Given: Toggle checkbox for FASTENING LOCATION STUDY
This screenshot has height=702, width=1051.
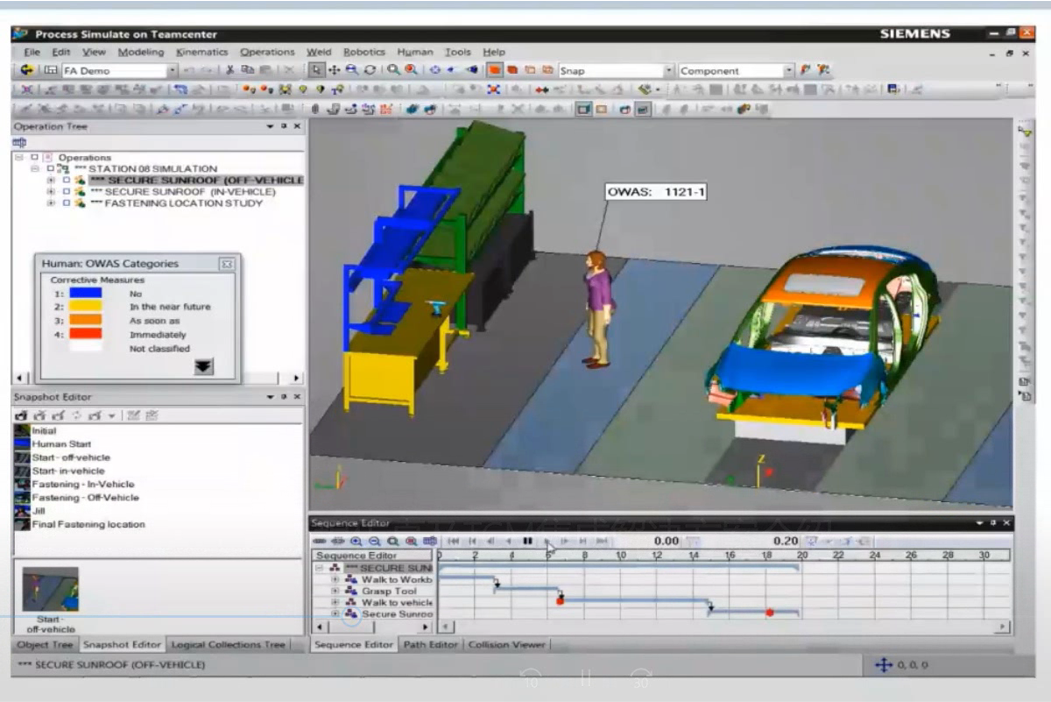Looking at the screenshot, I should click(66, 203).
